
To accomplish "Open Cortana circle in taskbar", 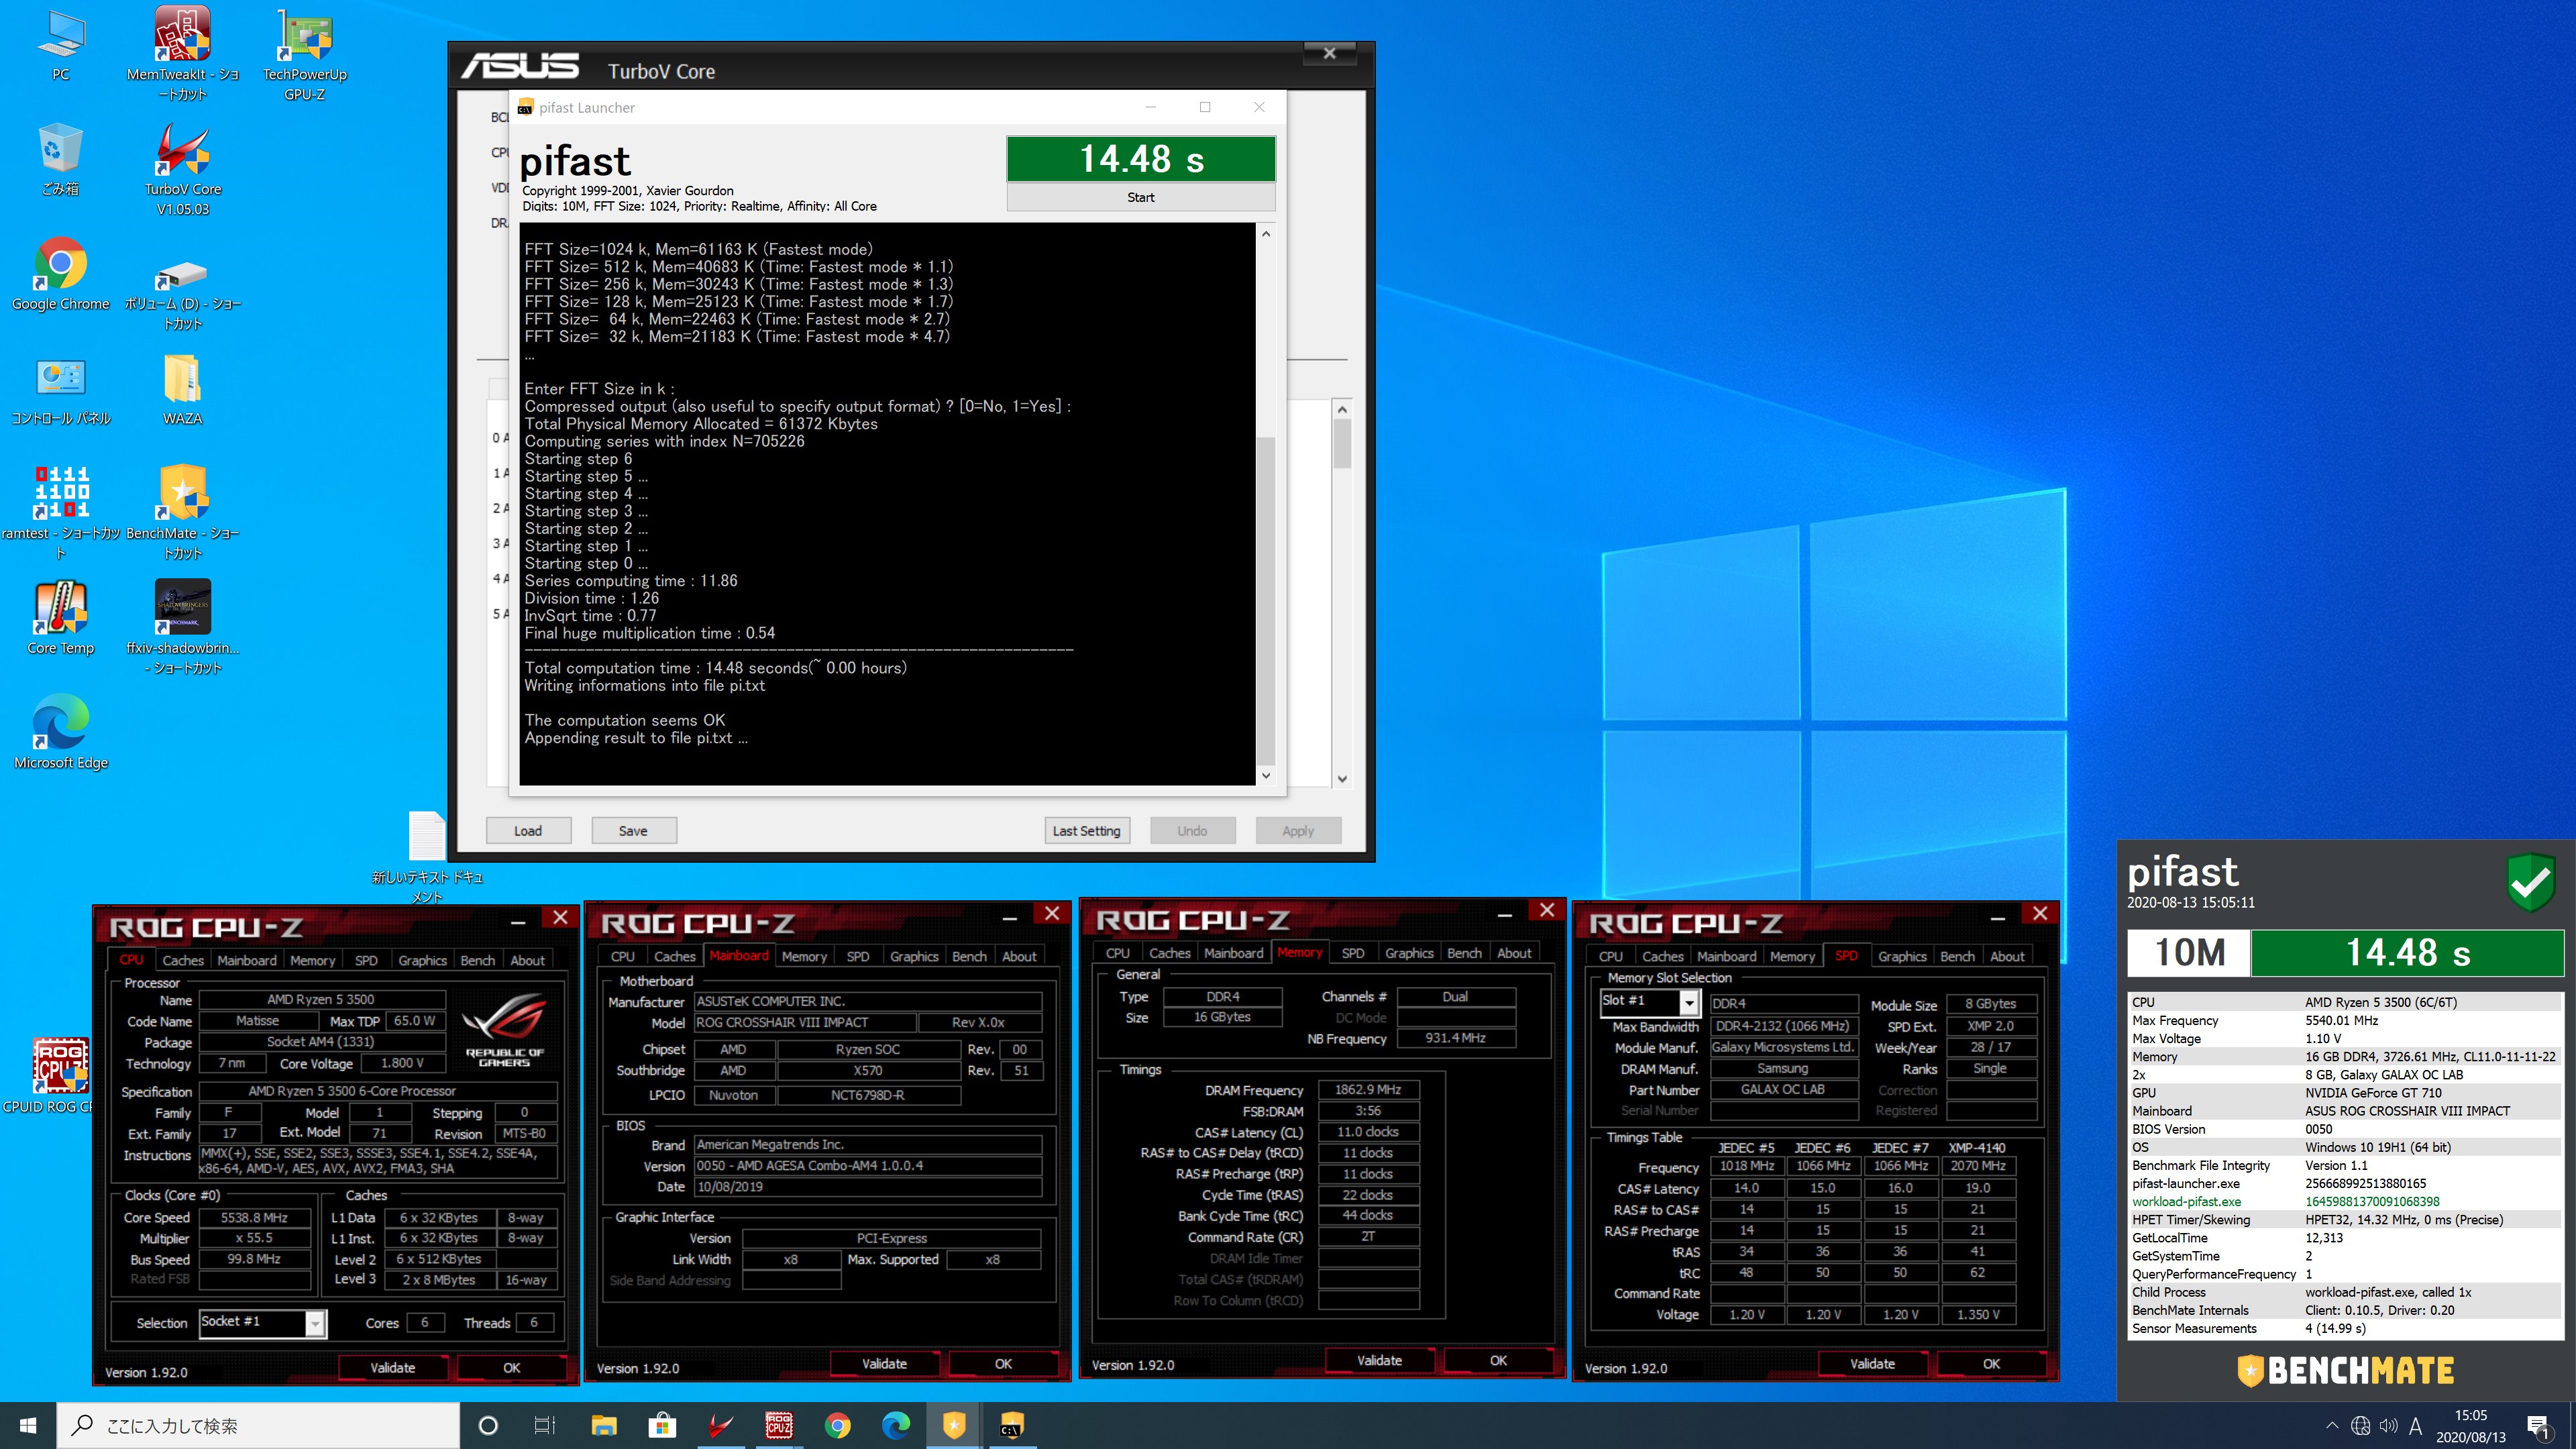I will [x=488, y=1425].
